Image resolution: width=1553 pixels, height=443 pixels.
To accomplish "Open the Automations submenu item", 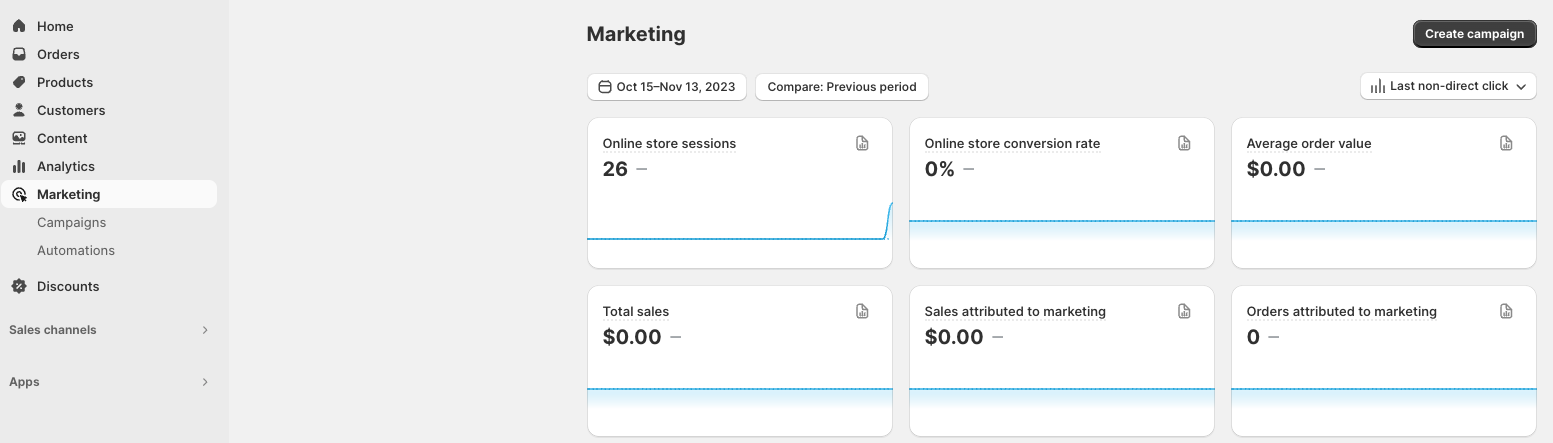I will (76, 250).
